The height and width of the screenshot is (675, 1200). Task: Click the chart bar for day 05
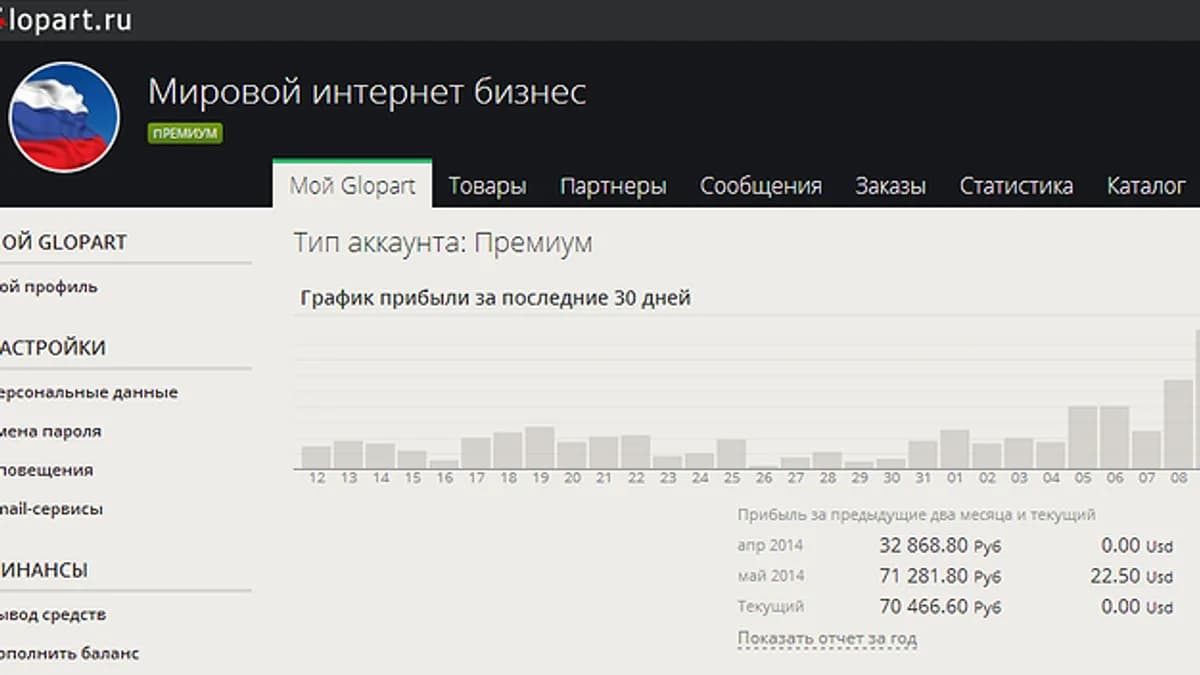(x=1084, y=437)
